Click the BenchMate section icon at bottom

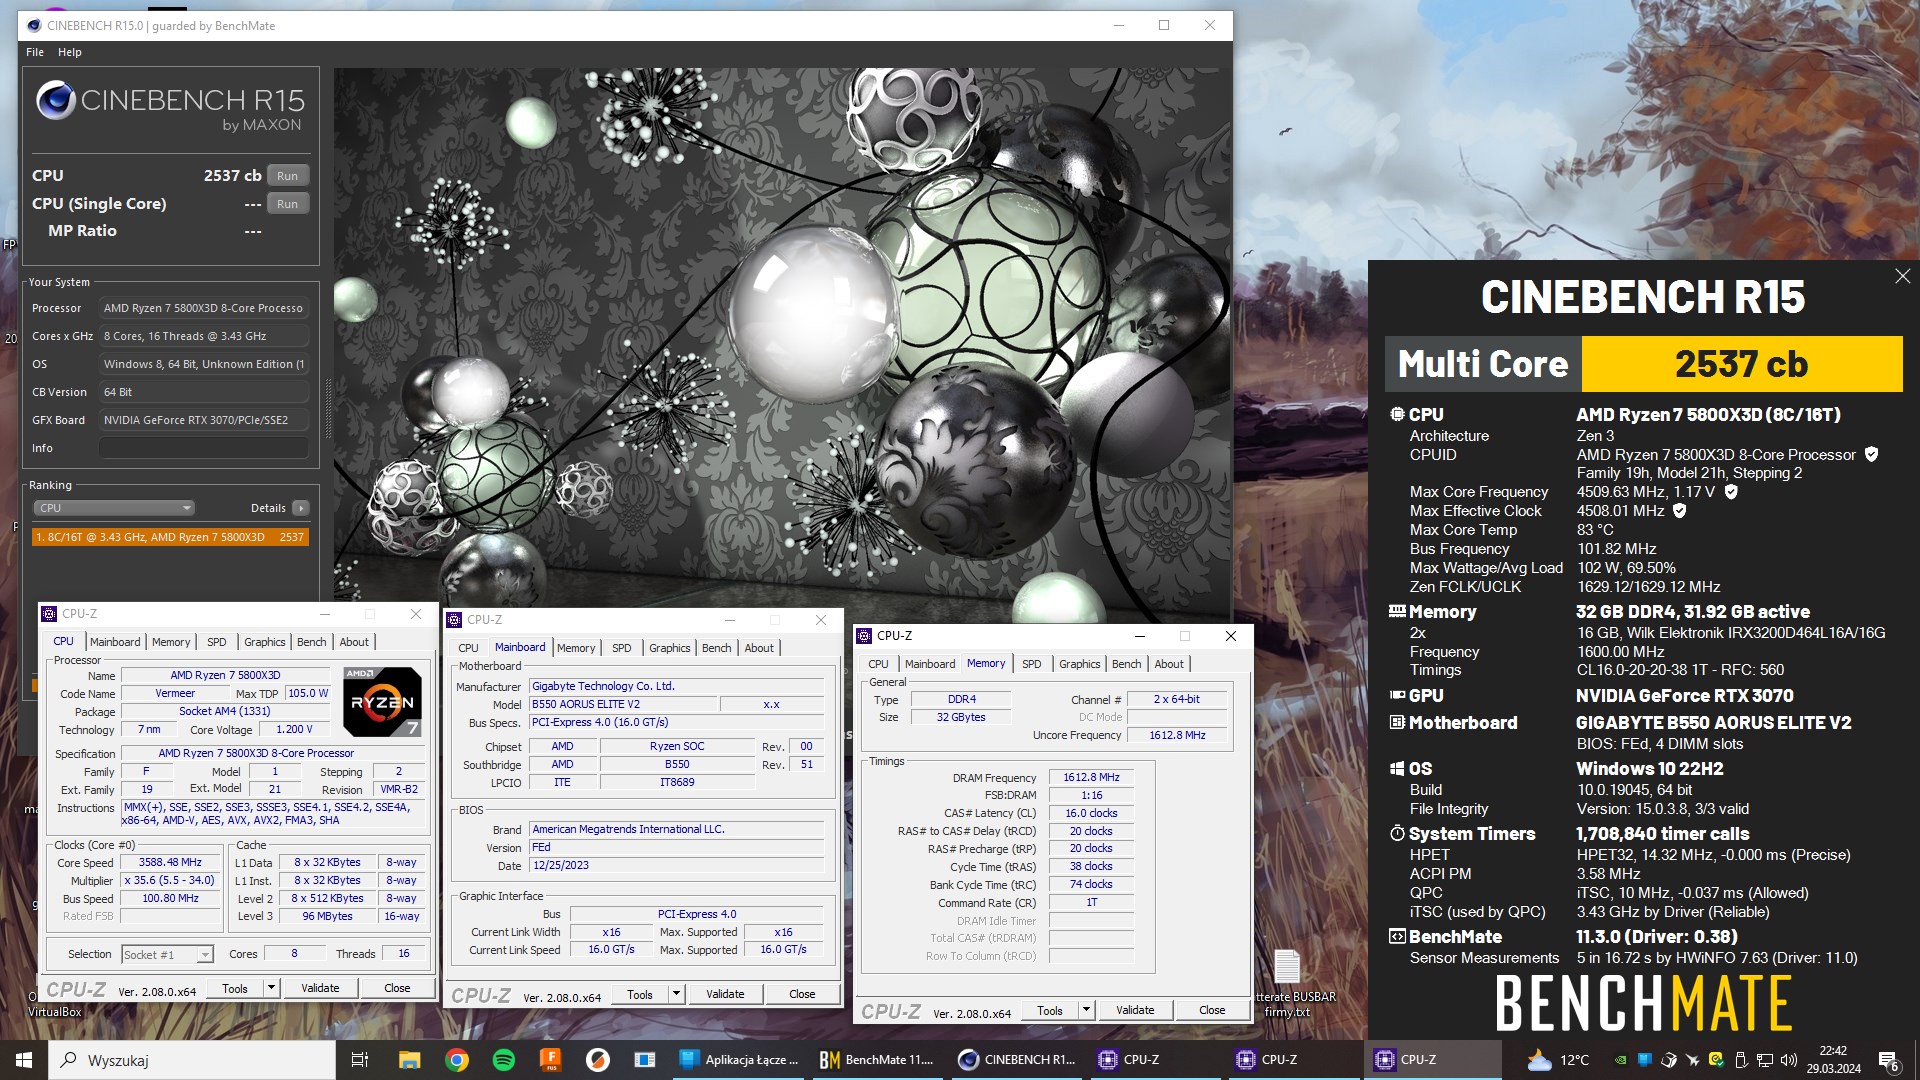(1397, 936)
